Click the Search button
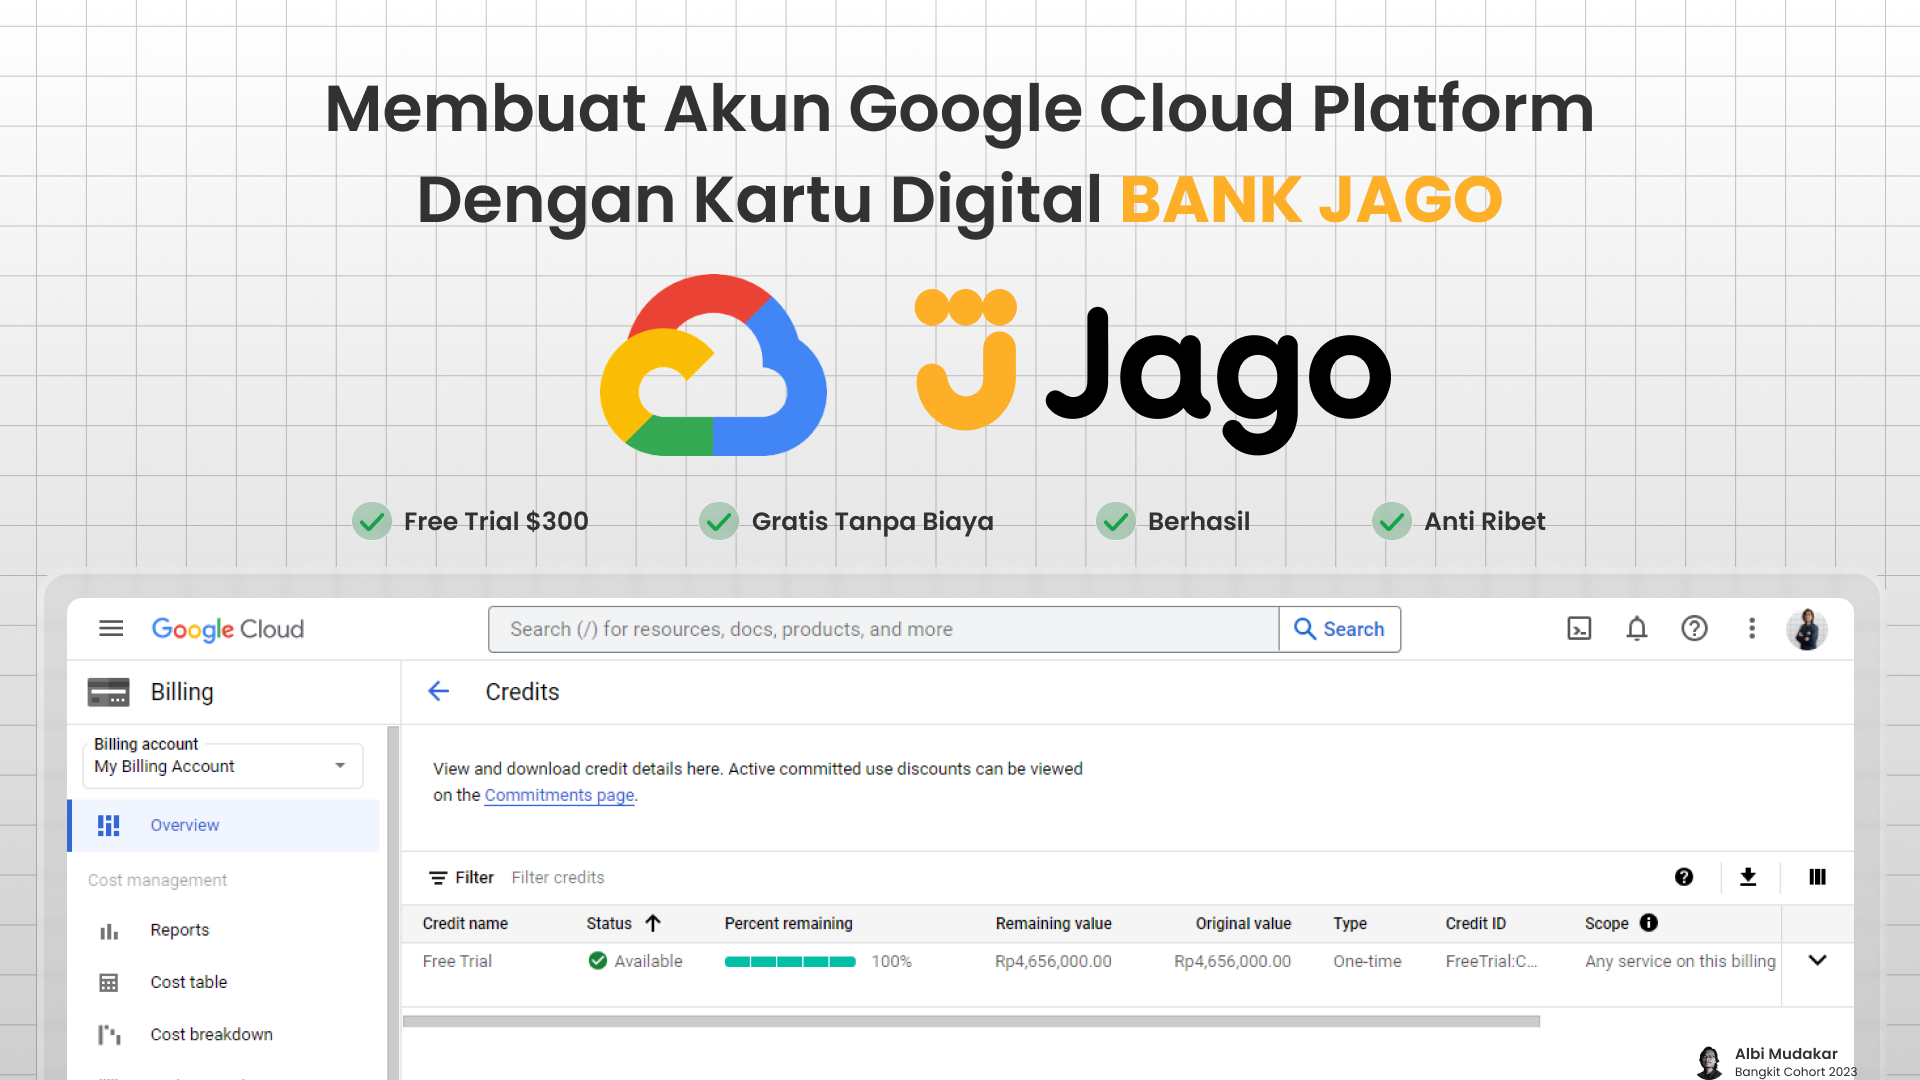 coord(1340,629)
